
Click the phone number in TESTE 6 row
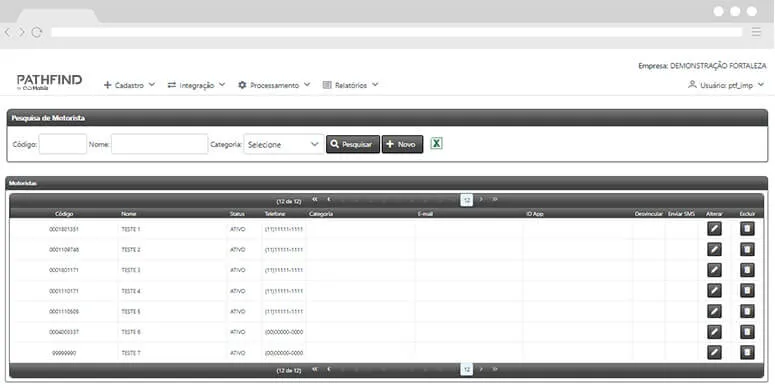click(284, 332)
